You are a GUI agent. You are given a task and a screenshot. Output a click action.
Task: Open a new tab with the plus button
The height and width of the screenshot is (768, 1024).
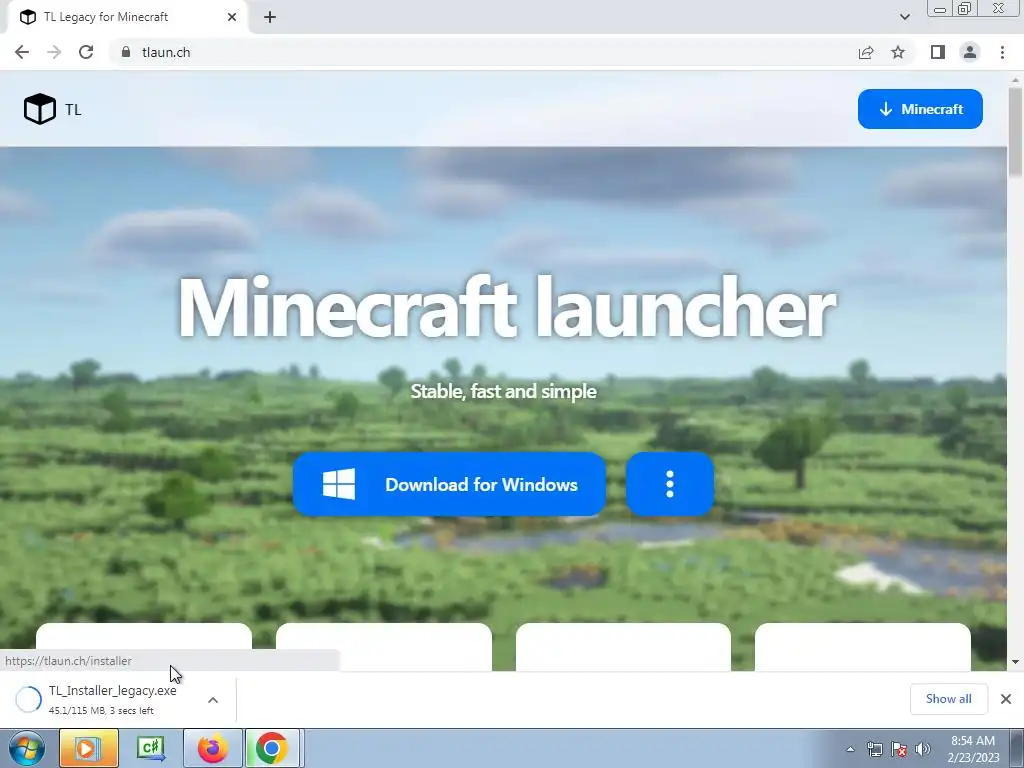[x=270, y=17]
